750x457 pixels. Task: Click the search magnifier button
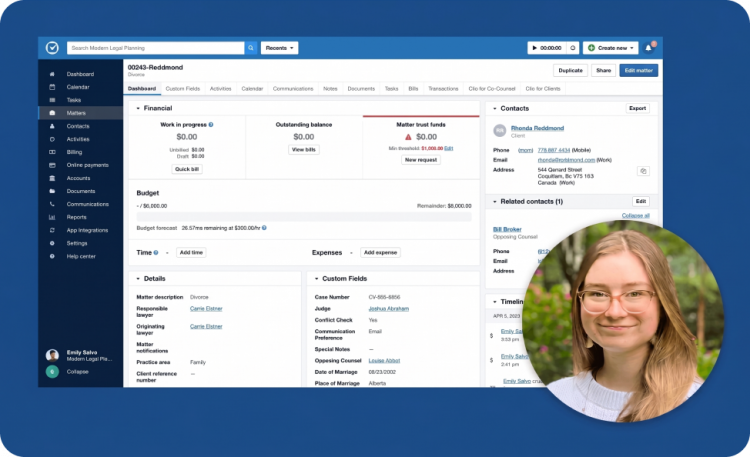(251, 48)
